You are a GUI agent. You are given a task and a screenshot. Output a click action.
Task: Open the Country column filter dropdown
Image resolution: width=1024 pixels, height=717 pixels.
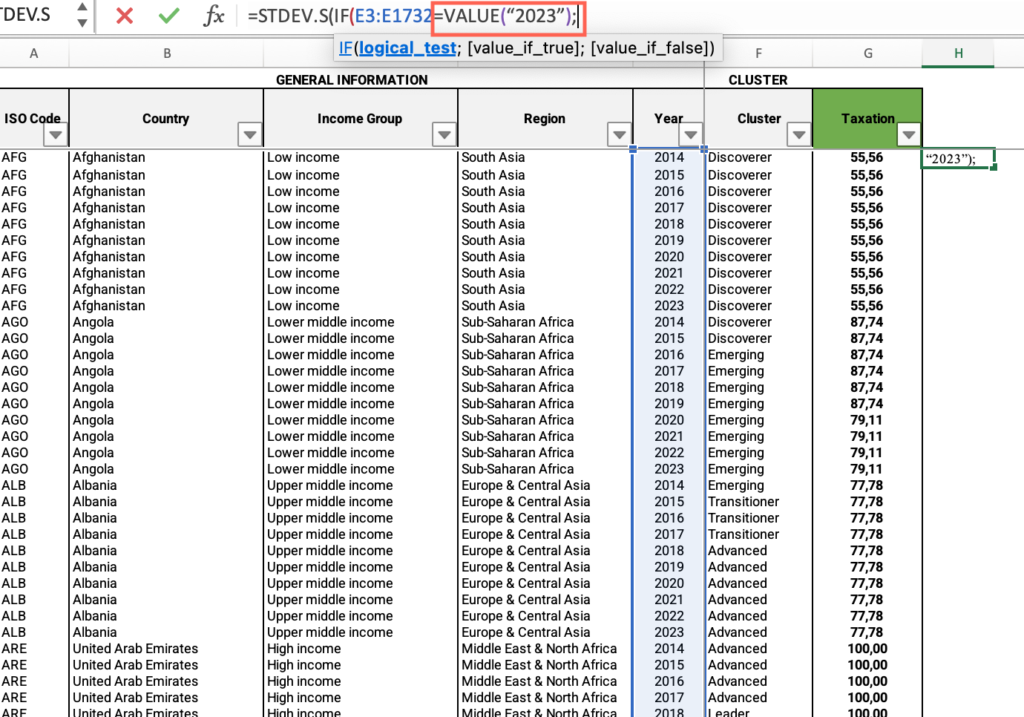[249, 135]
